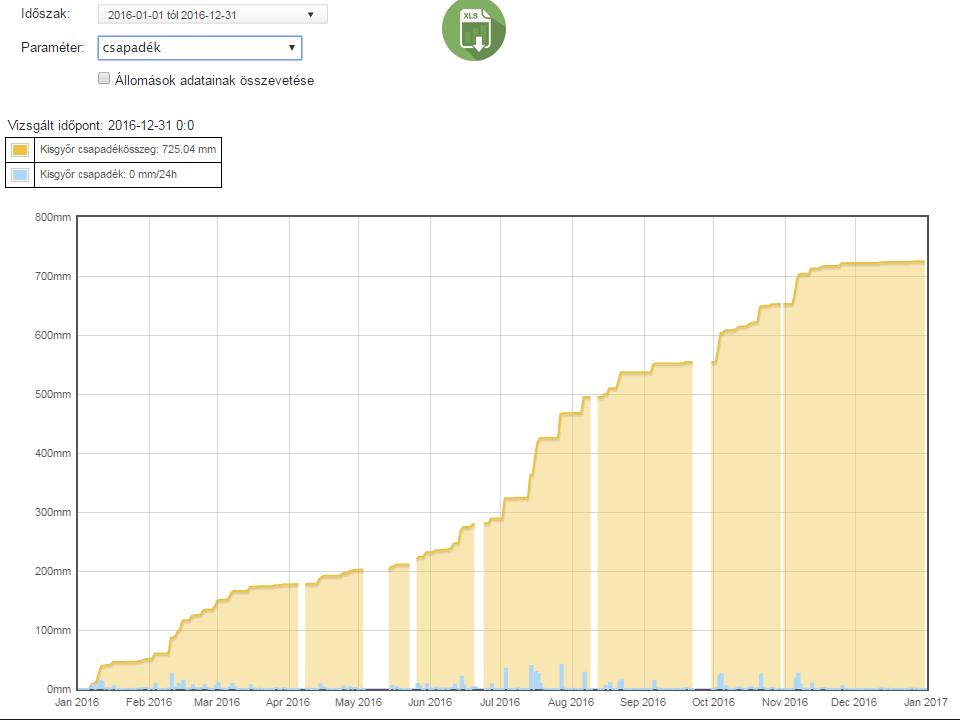Open the Időszak date range dropdown
This screenshot has width=960, height=720.
coord(212,15)
